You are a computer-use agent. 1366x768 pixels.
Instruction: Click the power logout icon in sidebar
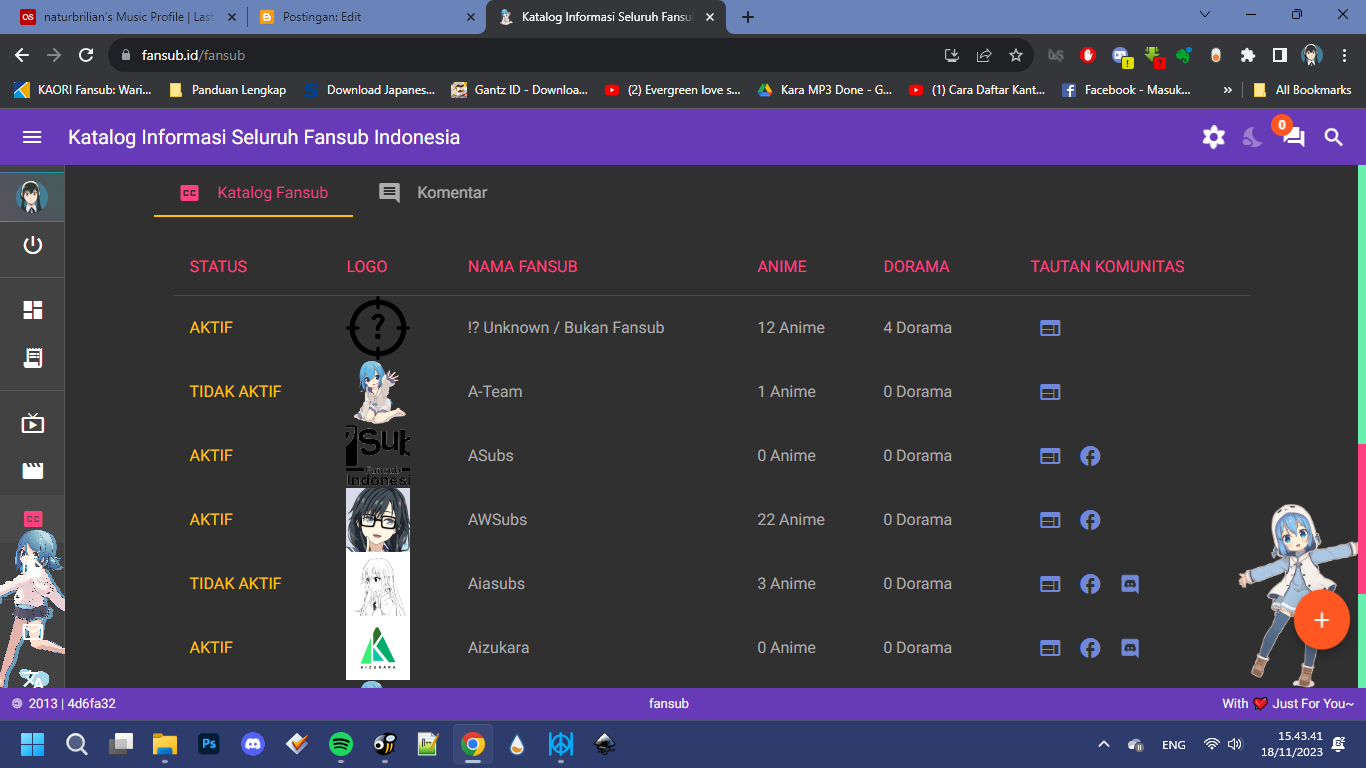(x=33, y=245)
